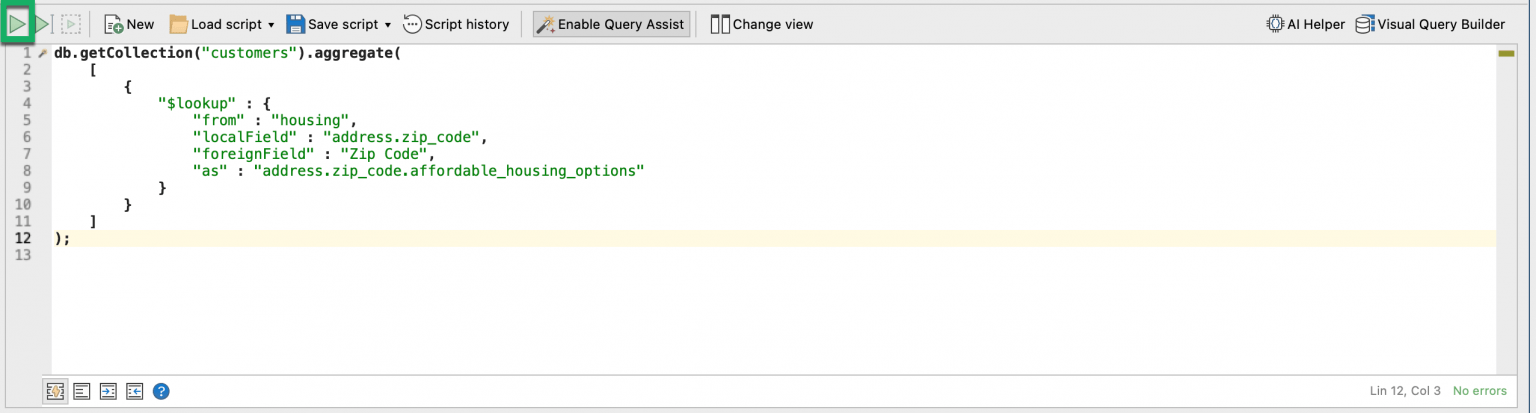Run the selected text only
The image size is (1536, 413).
tap(71, 23)
